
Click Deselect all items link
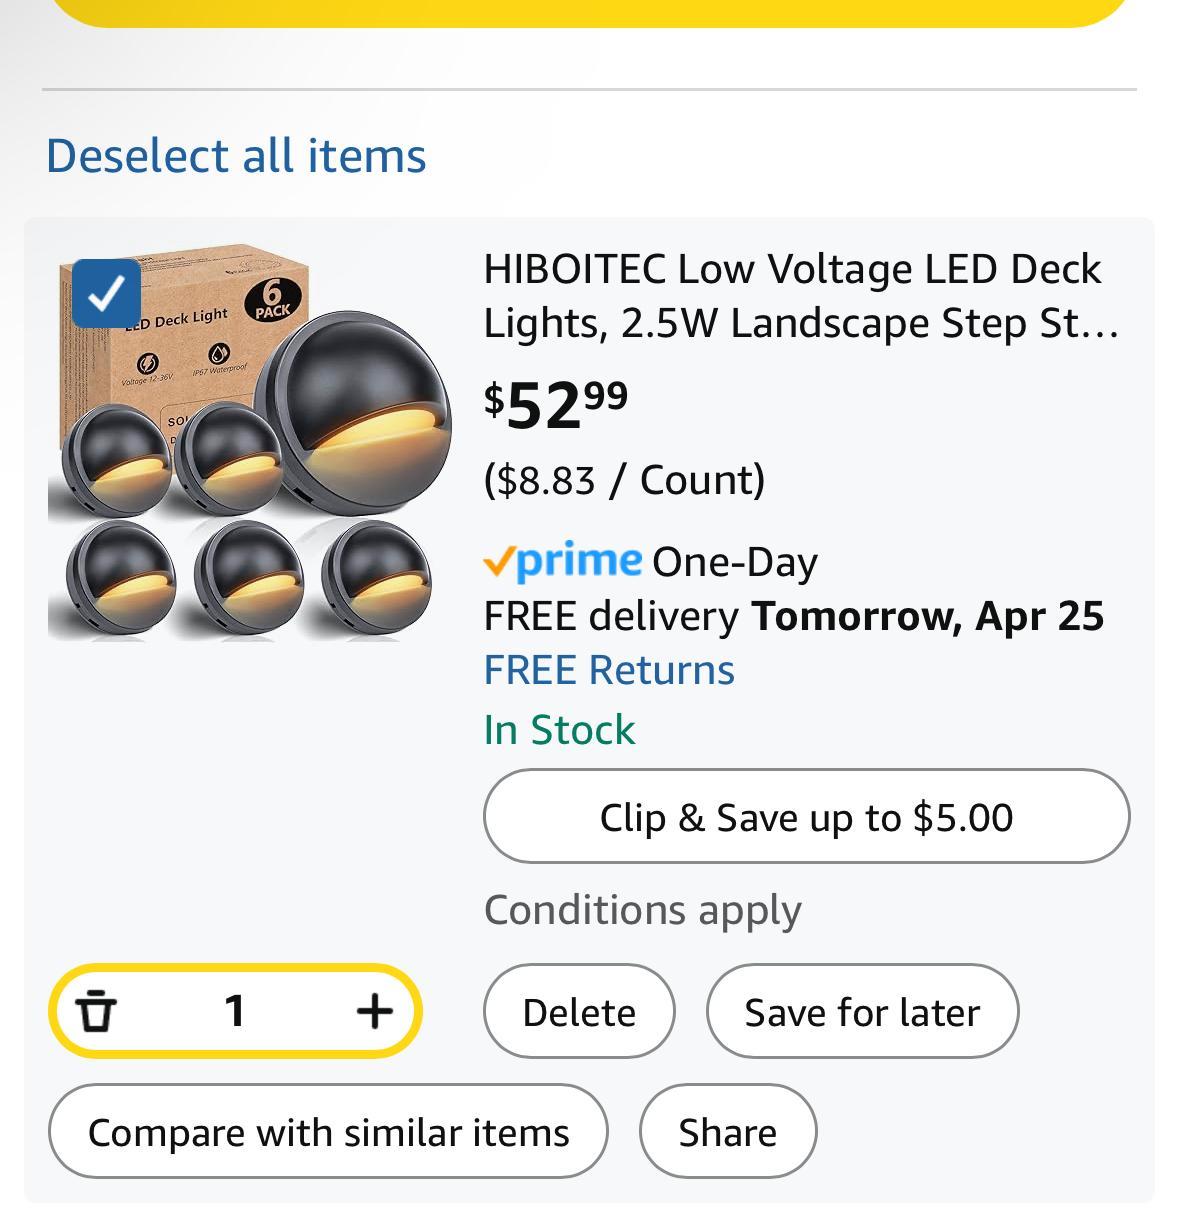236,156
